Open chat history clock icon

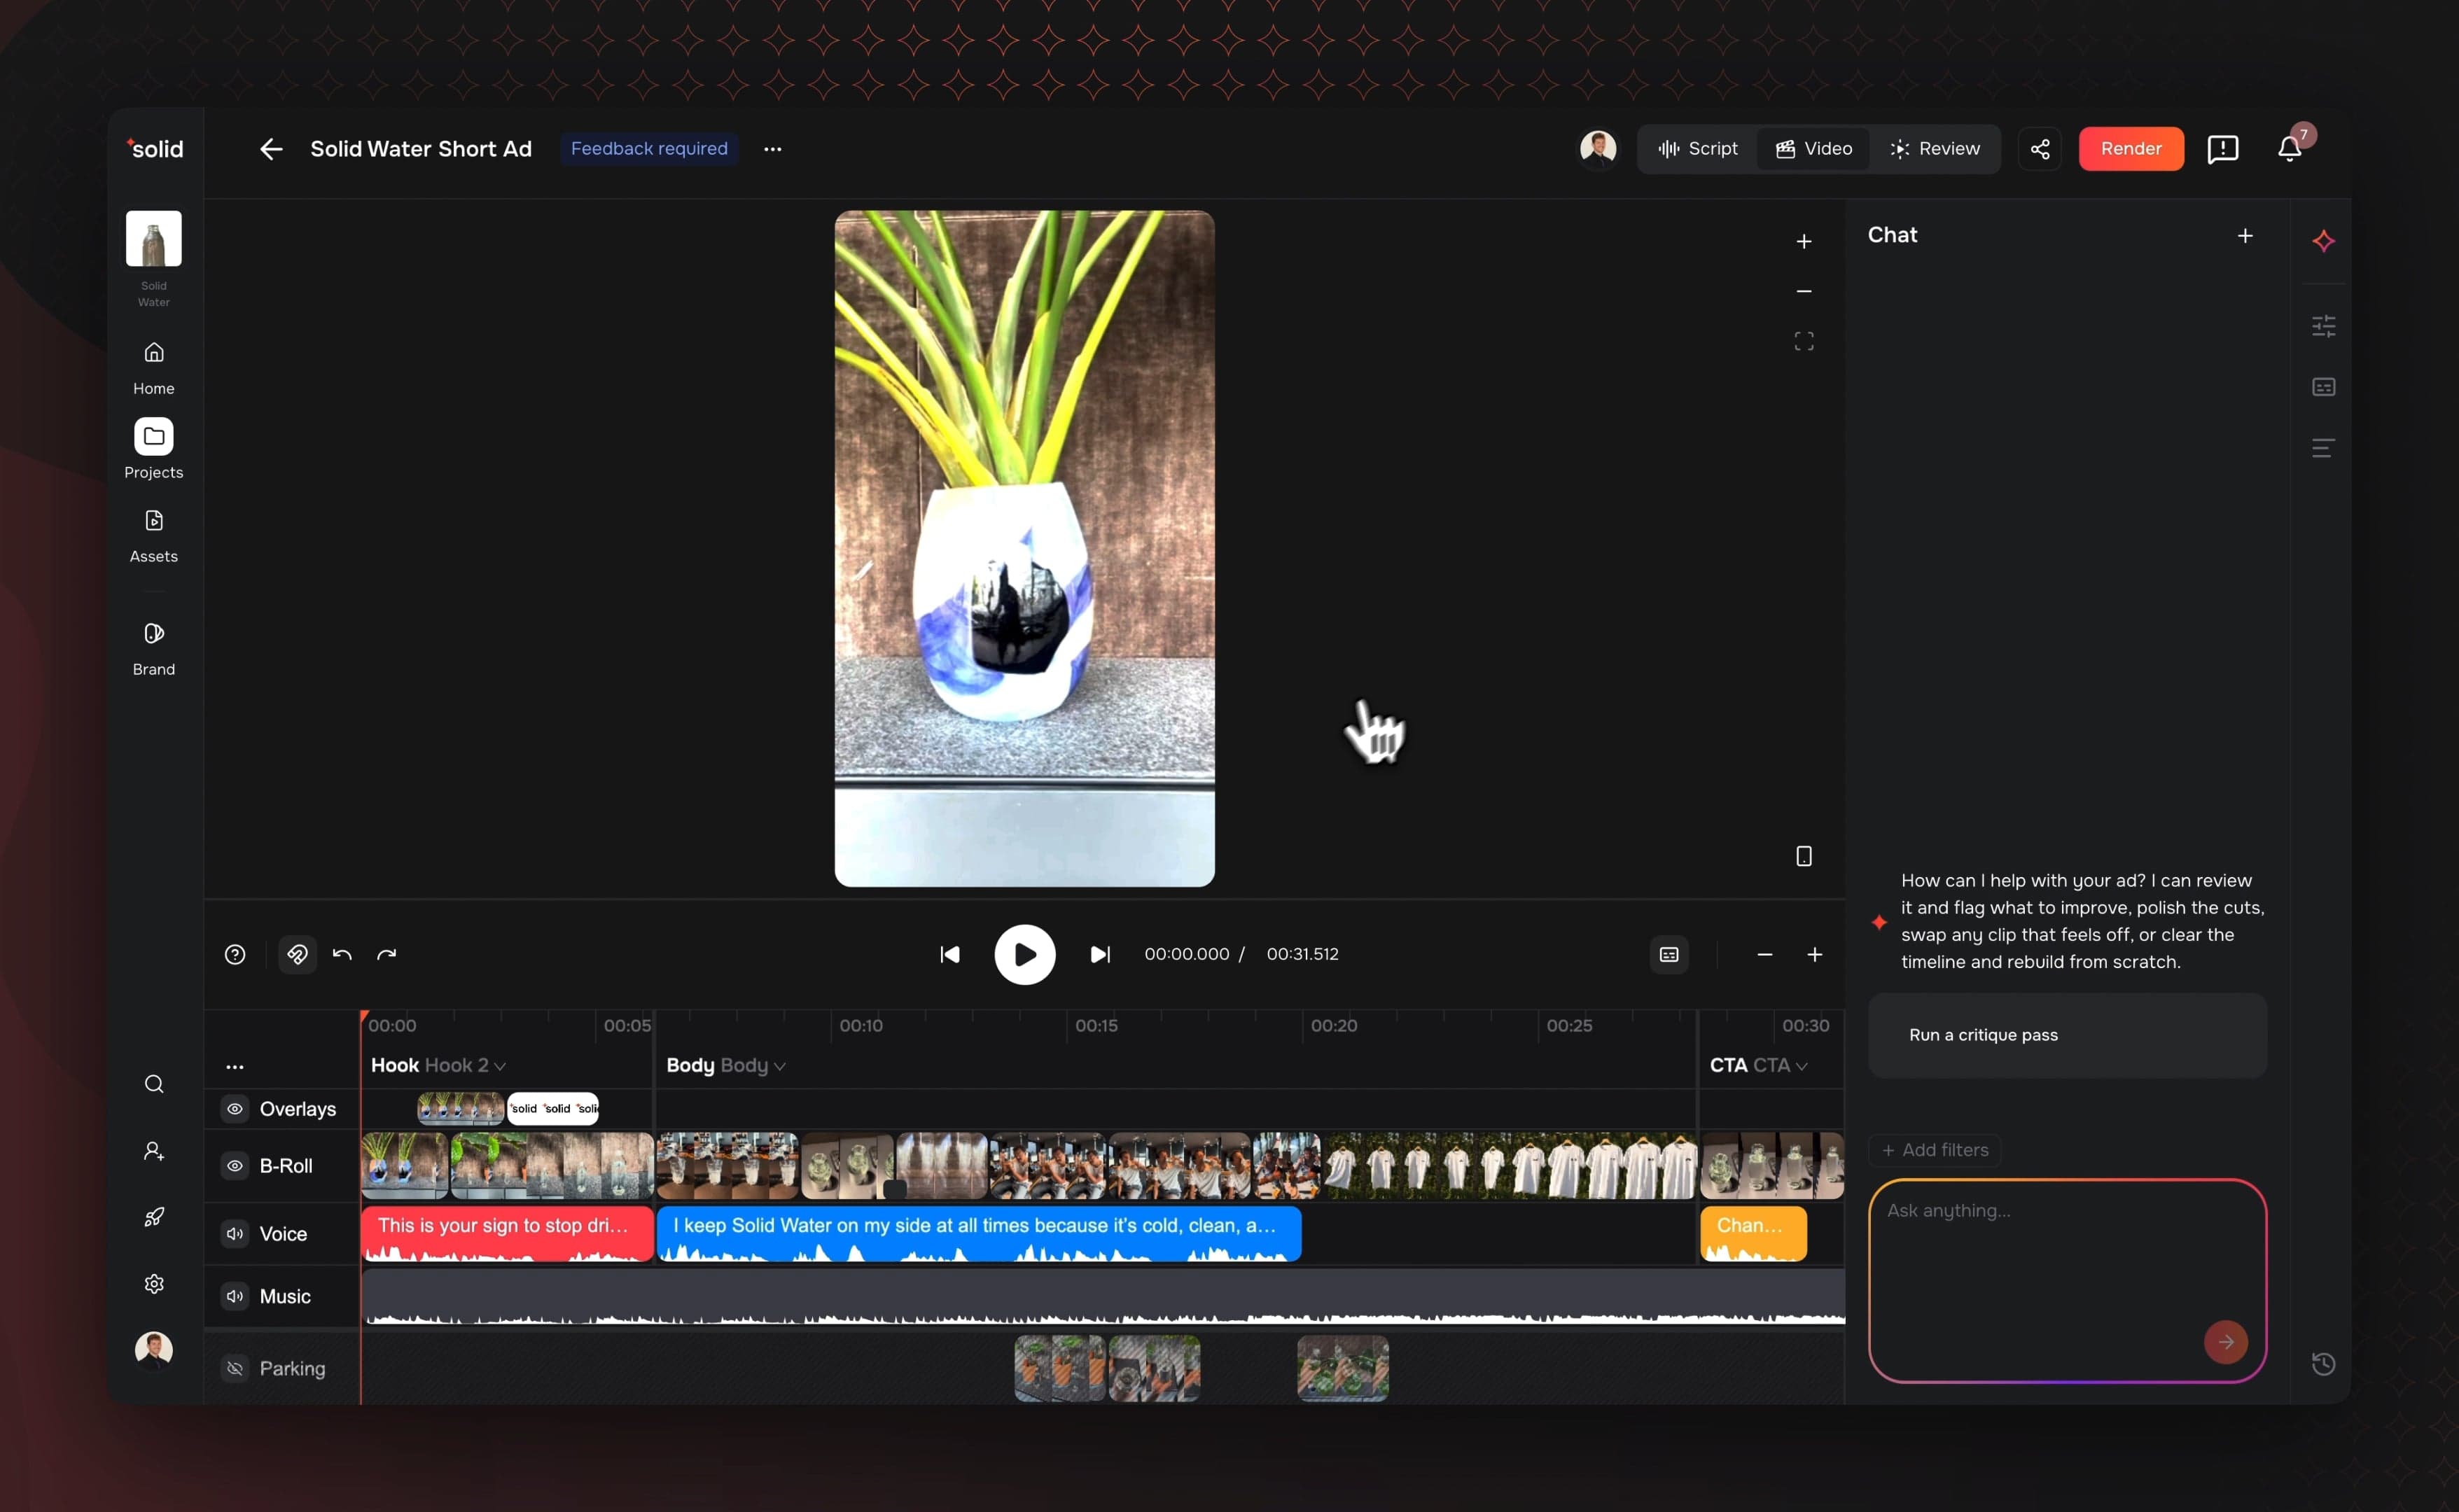(2323, 1364)
